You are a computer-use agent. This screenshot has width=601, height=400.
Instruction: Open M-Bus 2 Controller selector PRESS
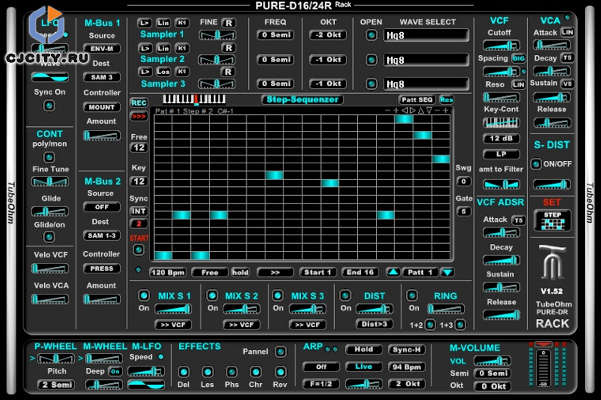pyautogui.click(x=102, y=269)
